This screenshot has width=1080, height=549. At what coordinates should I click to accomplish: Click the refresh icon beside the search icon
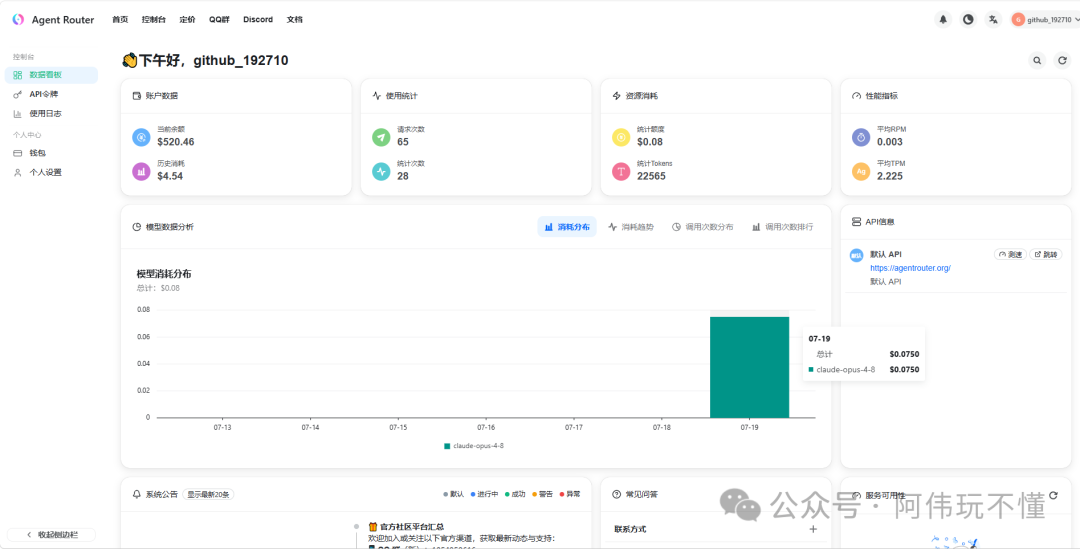click(1062, 61)
